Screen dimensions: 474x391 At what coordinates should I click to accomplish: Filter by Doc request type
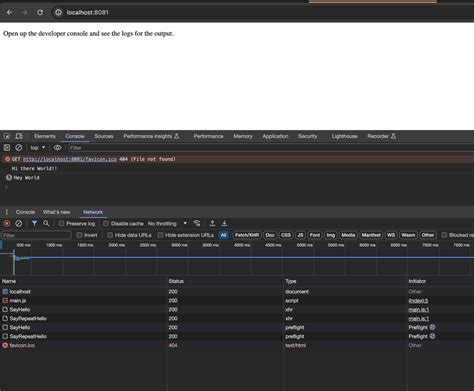click(270, 235)
